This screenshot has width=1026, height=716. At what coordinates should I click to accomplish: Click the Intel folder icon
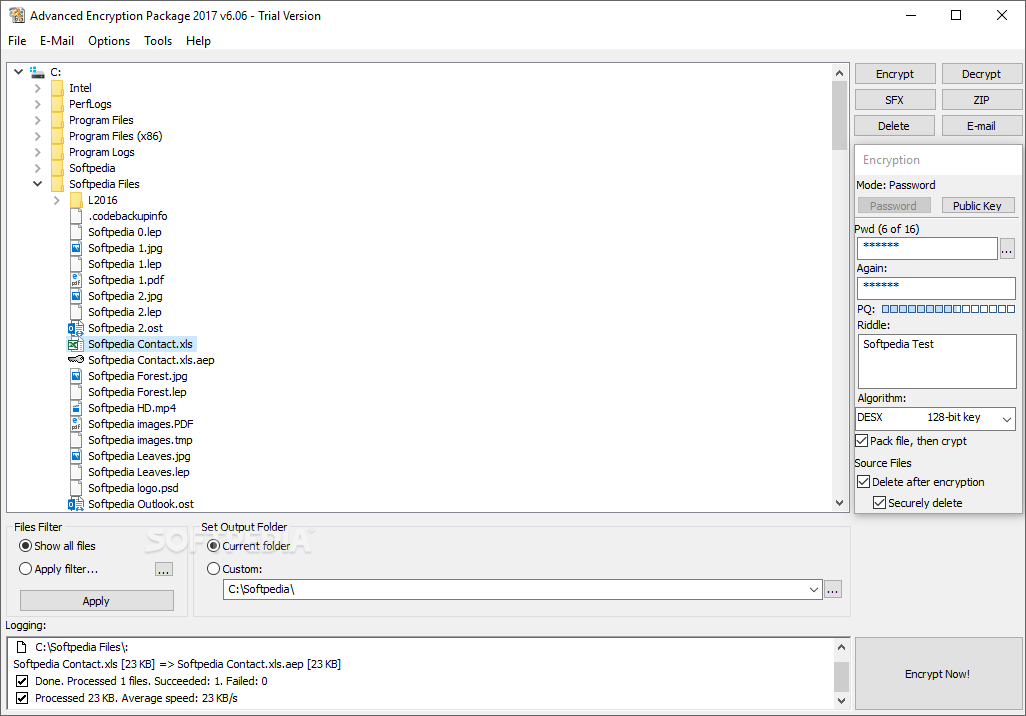click(x=58, y=88)
